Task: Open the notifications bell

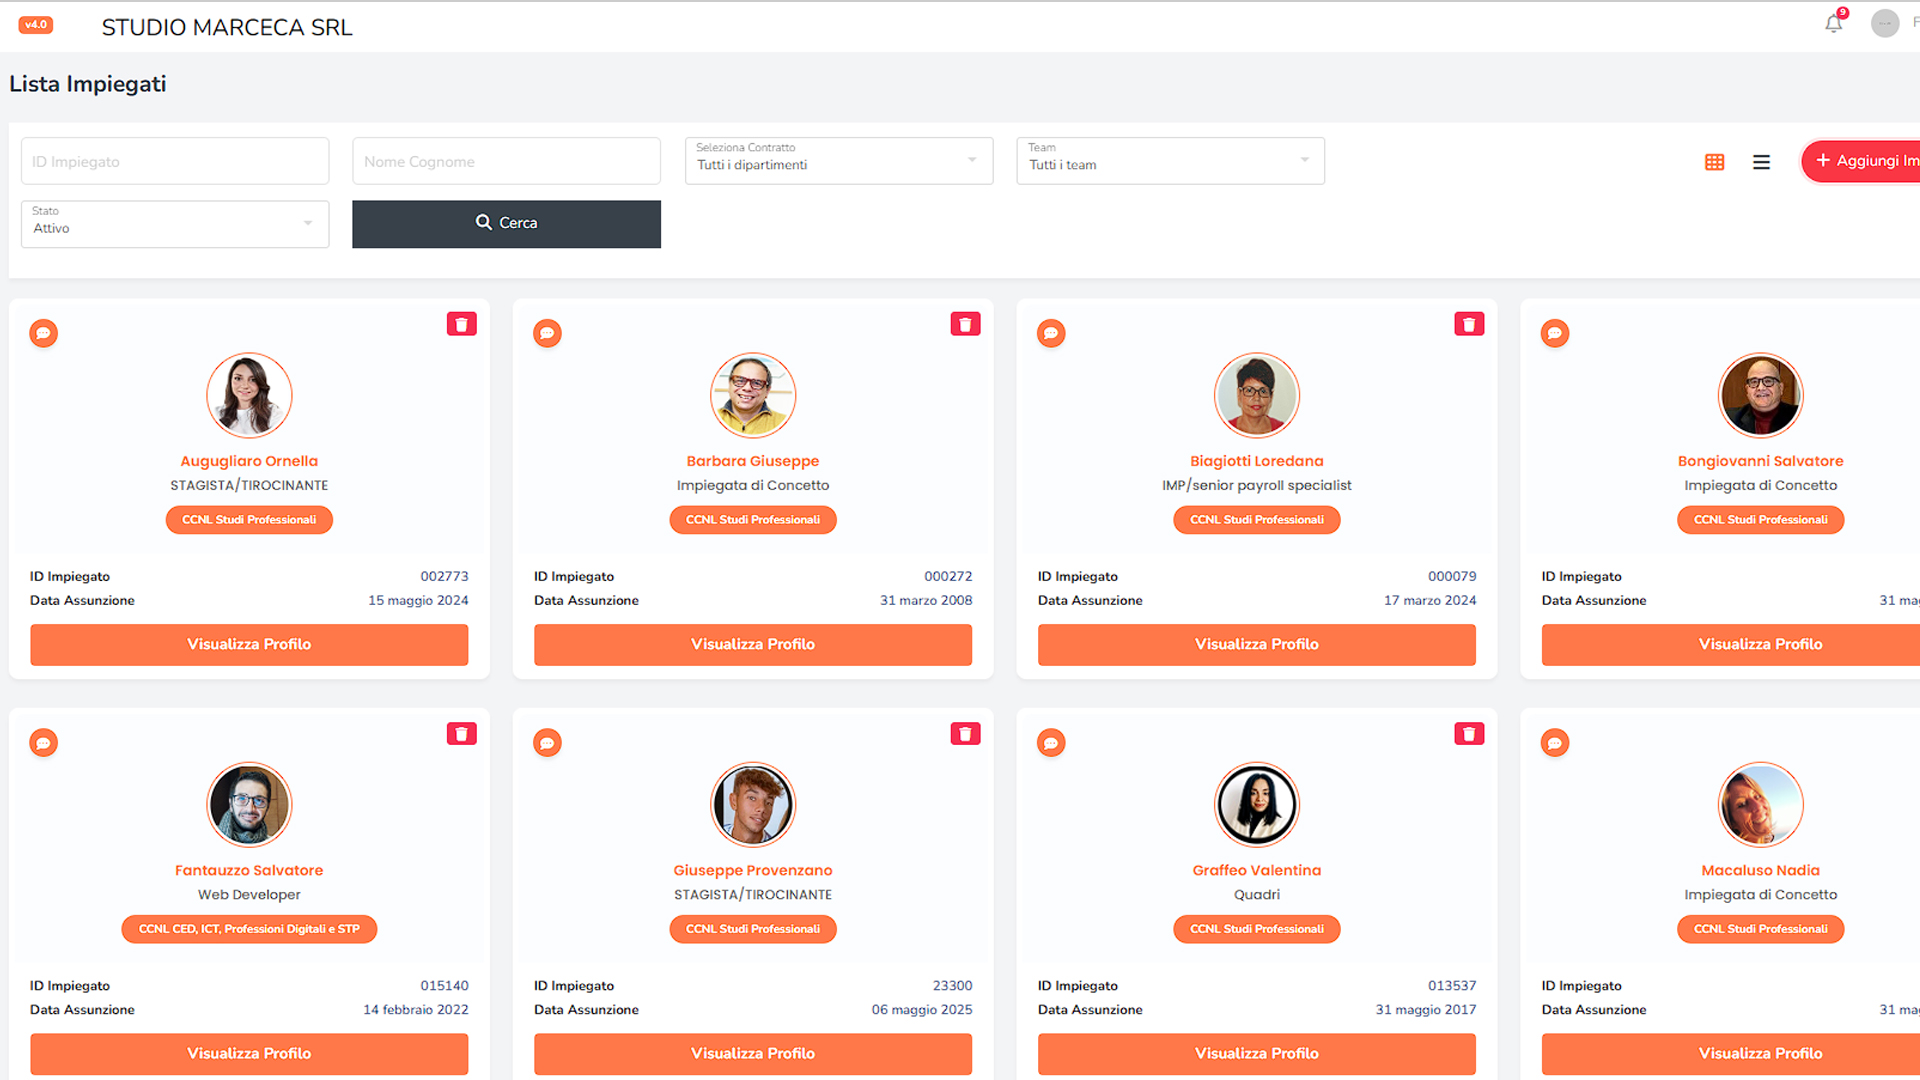Action: [1833, 24]
